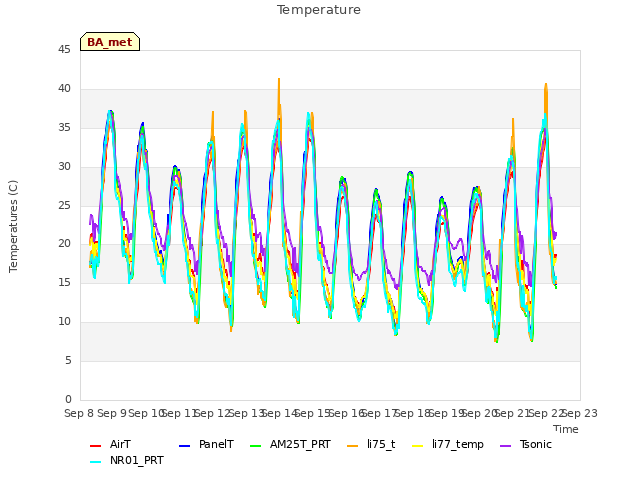This screenshot has width=640, height=480.
Task: Click the Time axis label
Action: (566, 429)
